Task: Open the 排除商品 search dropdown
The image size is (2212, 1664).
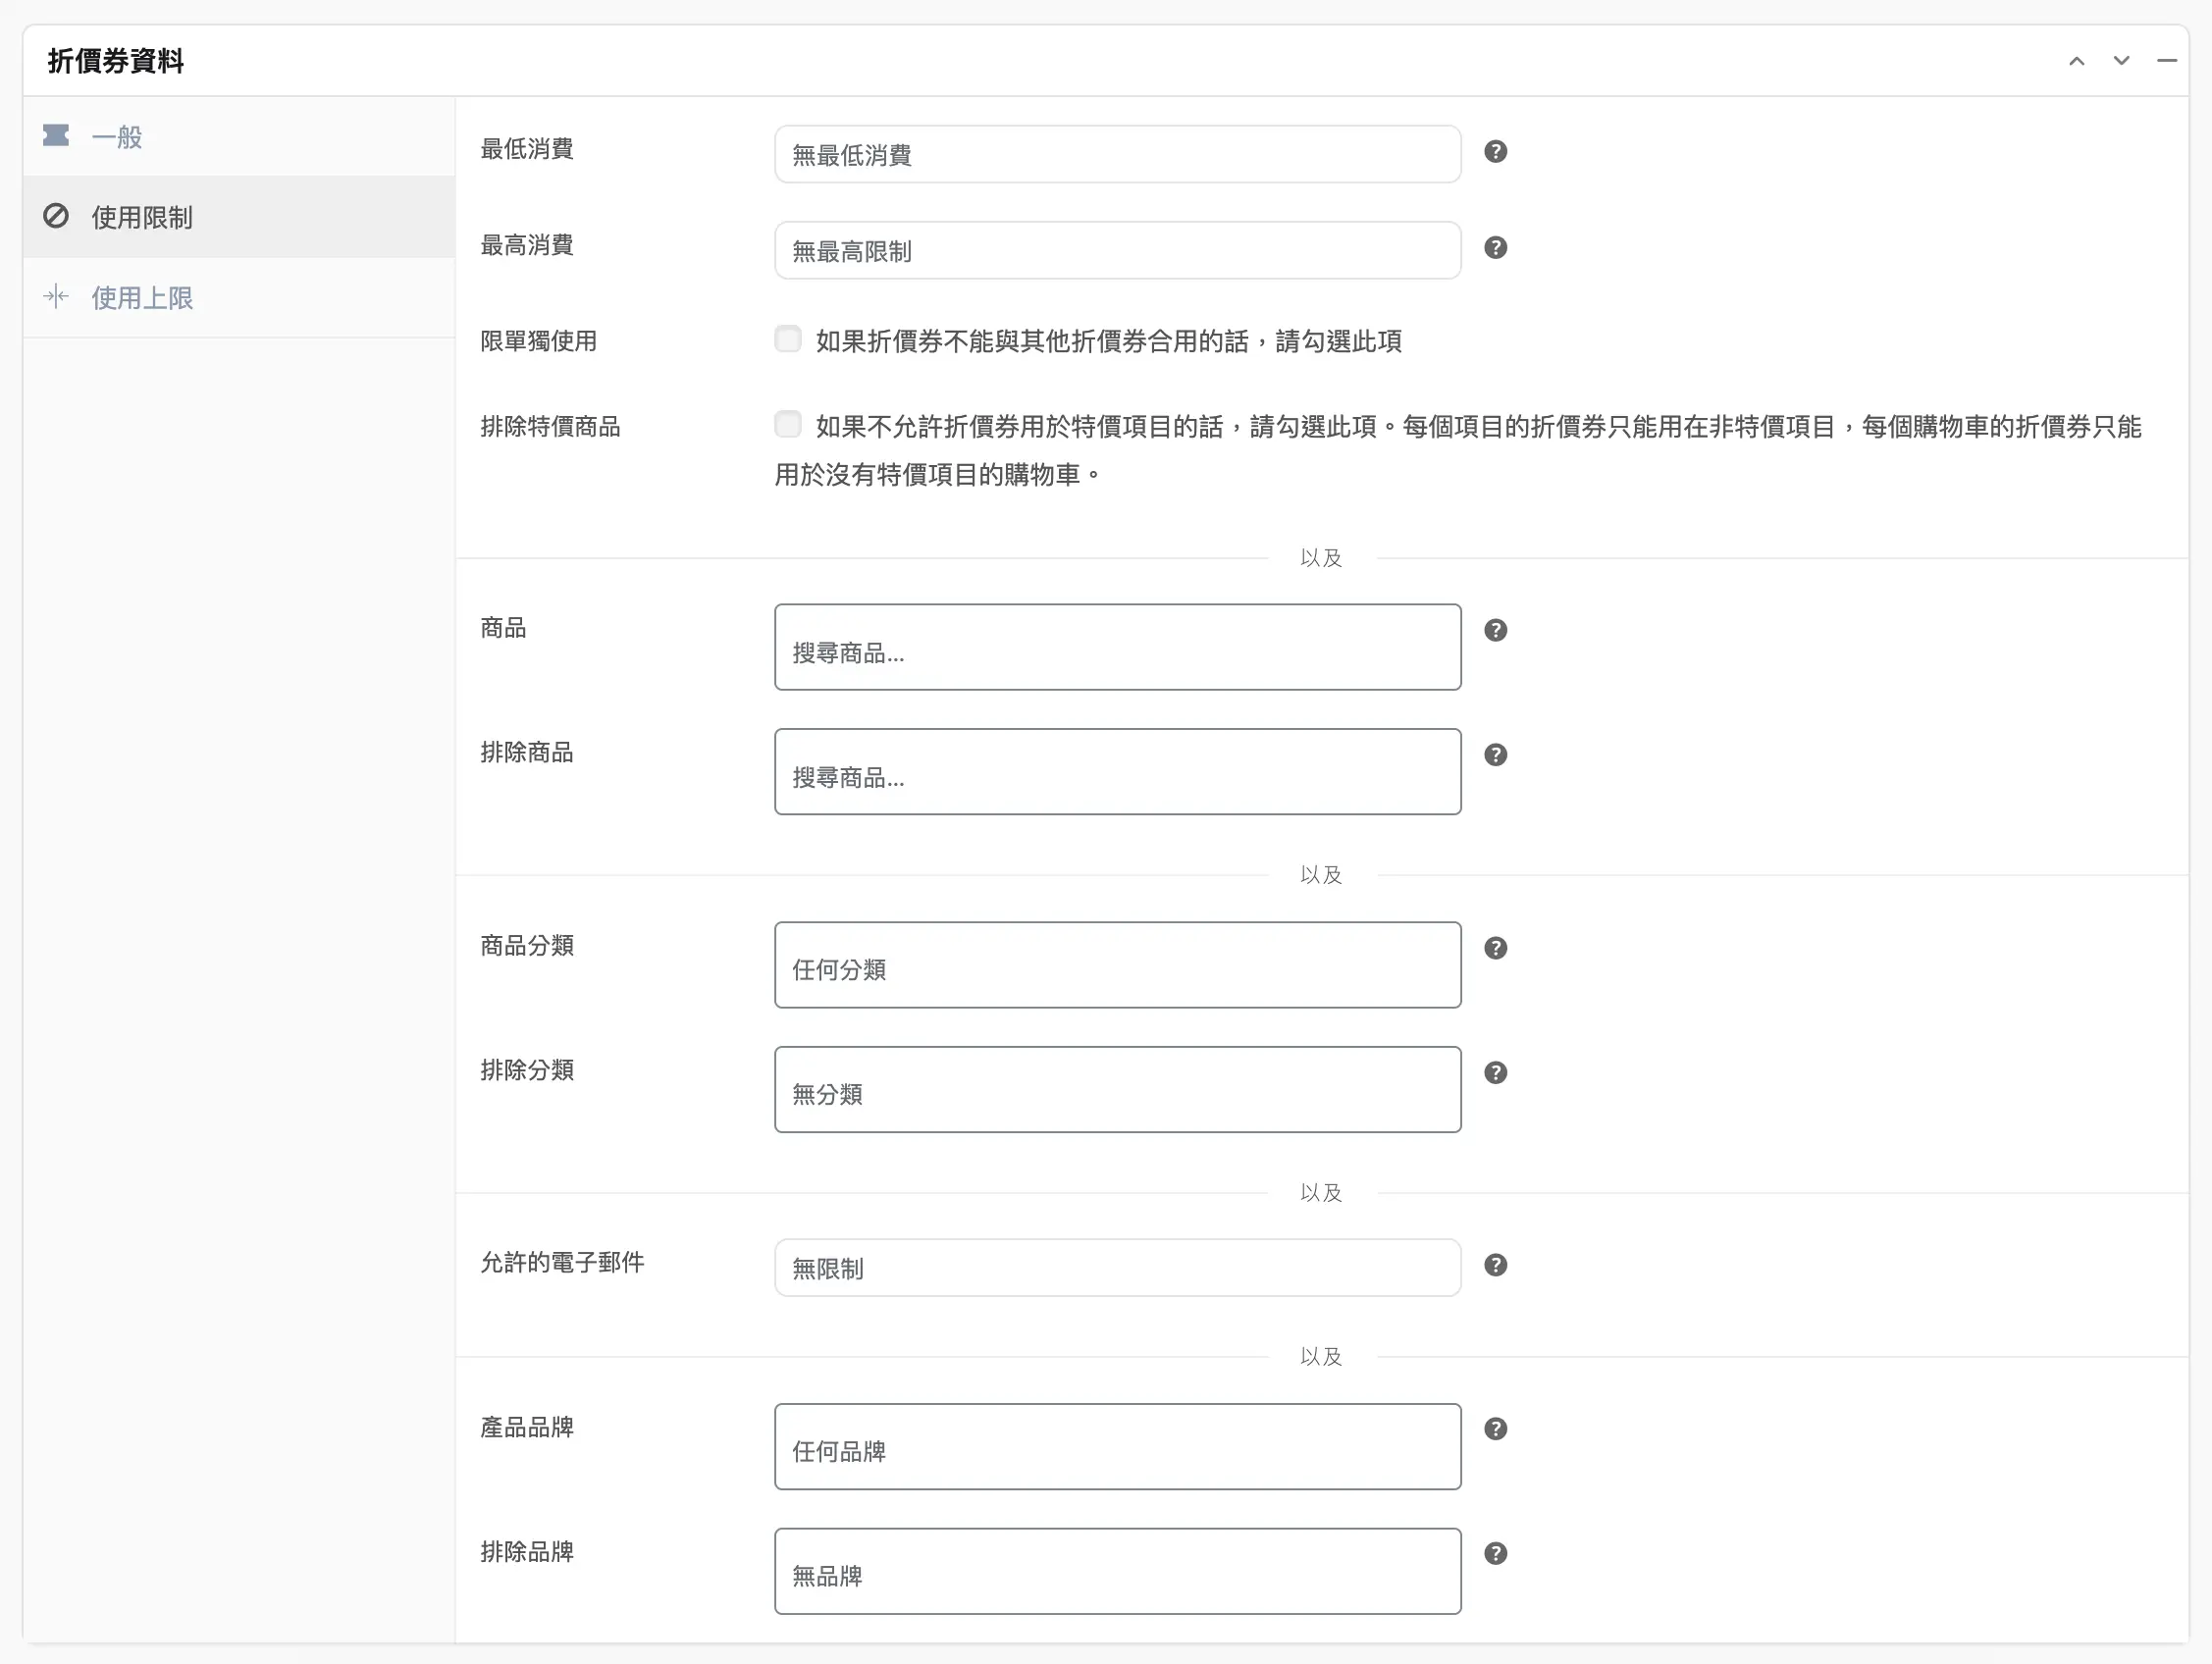Action: (1118, 772)
